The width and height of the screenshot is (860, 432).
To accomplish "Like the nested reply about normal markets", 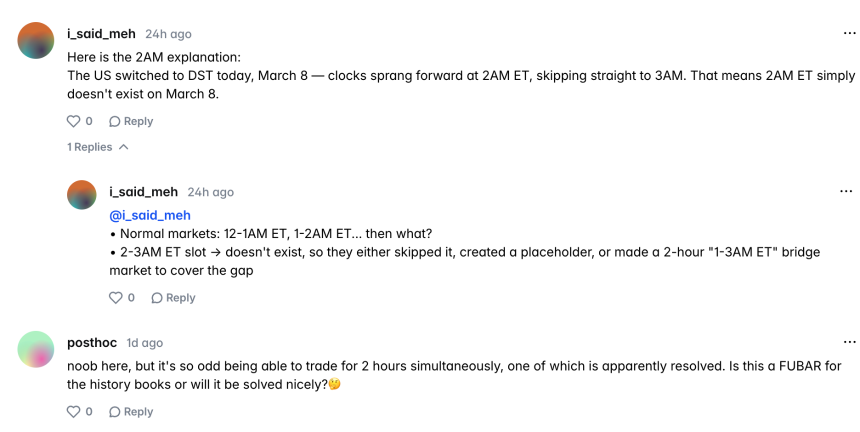I will [115, 297].
